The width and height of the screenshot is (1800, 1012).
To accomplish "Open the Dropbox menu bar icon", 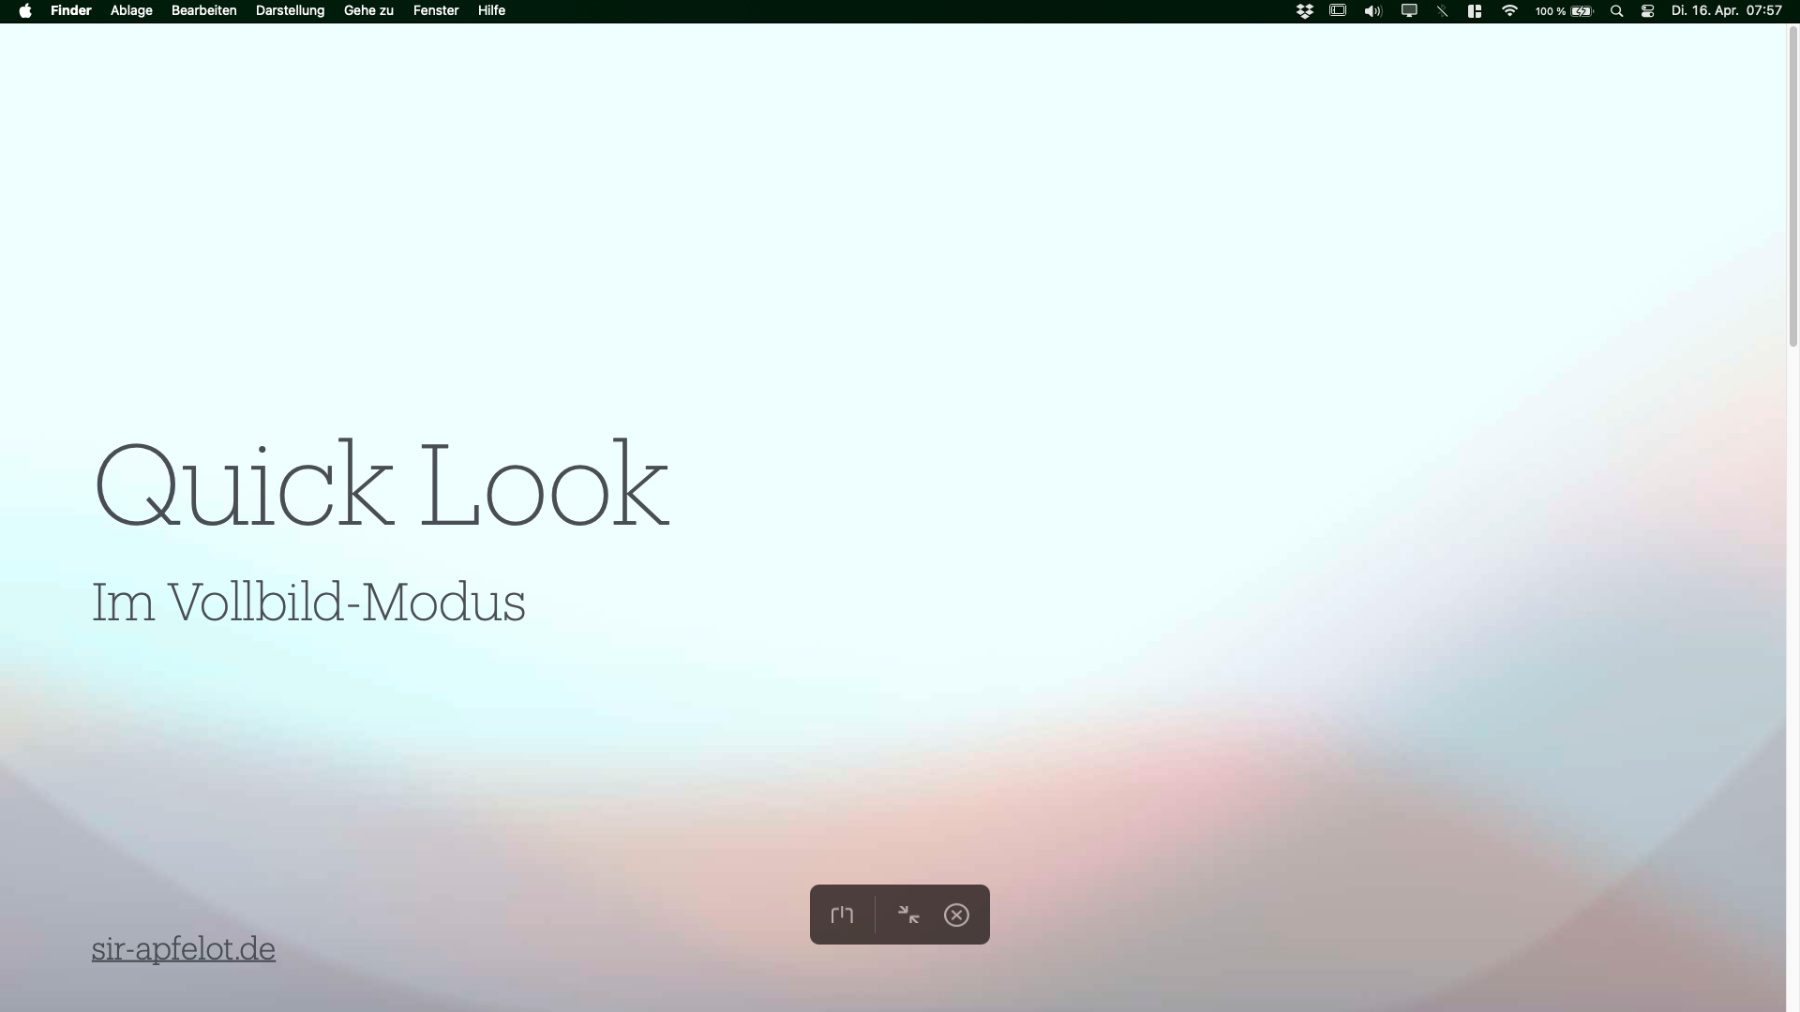I will (1304, 11).
